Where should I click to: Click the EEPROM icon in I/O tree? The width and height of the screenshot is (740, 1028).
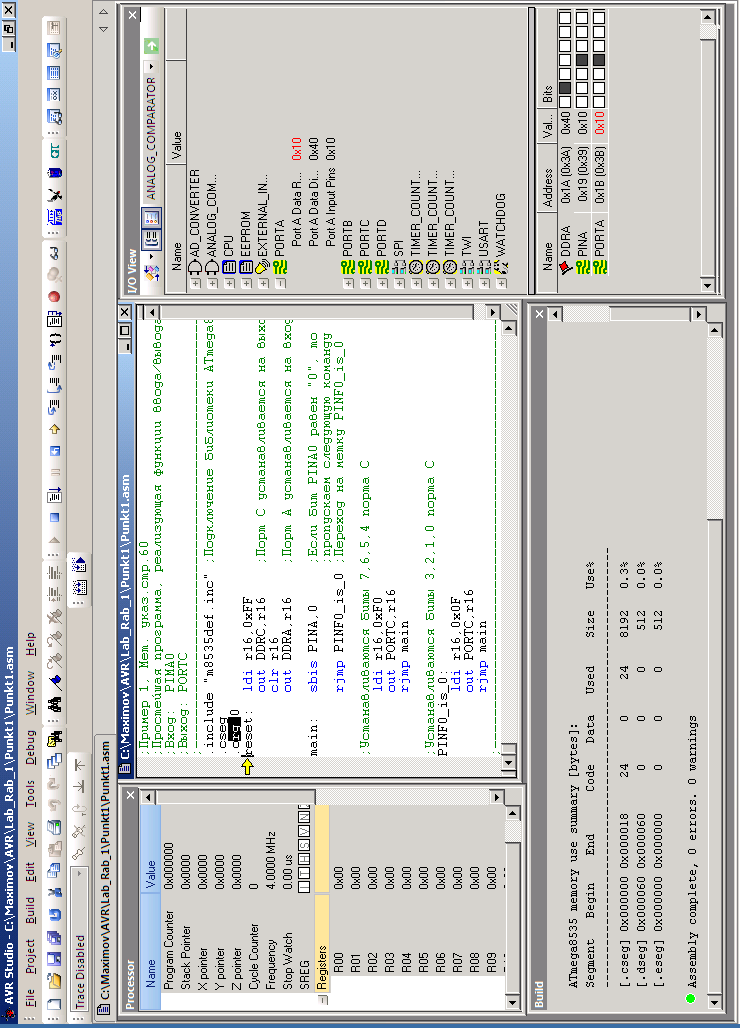point(246,267)
